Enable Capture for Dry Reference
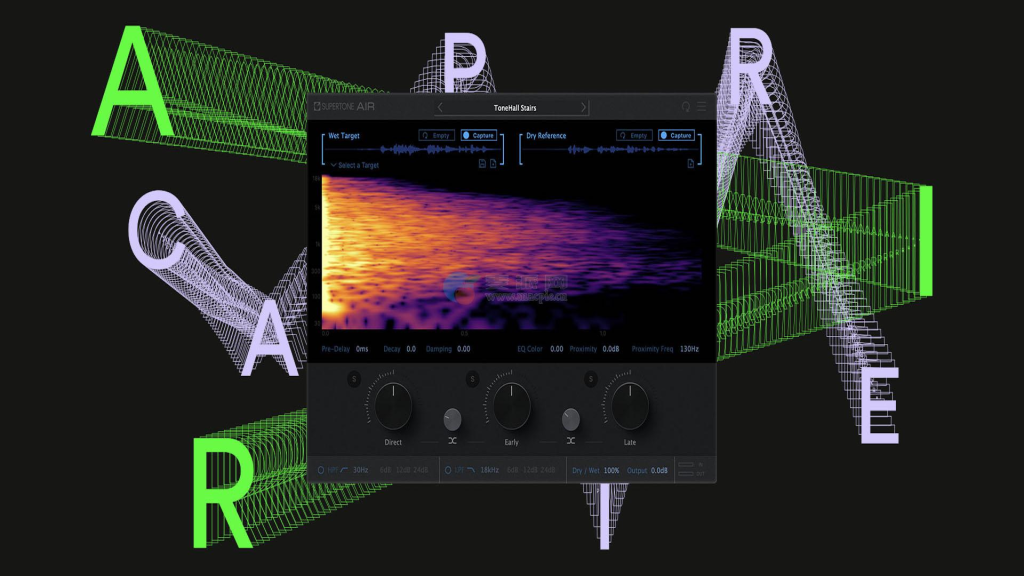The width and height of the screenshot is (1024, 576). (676, 135)
